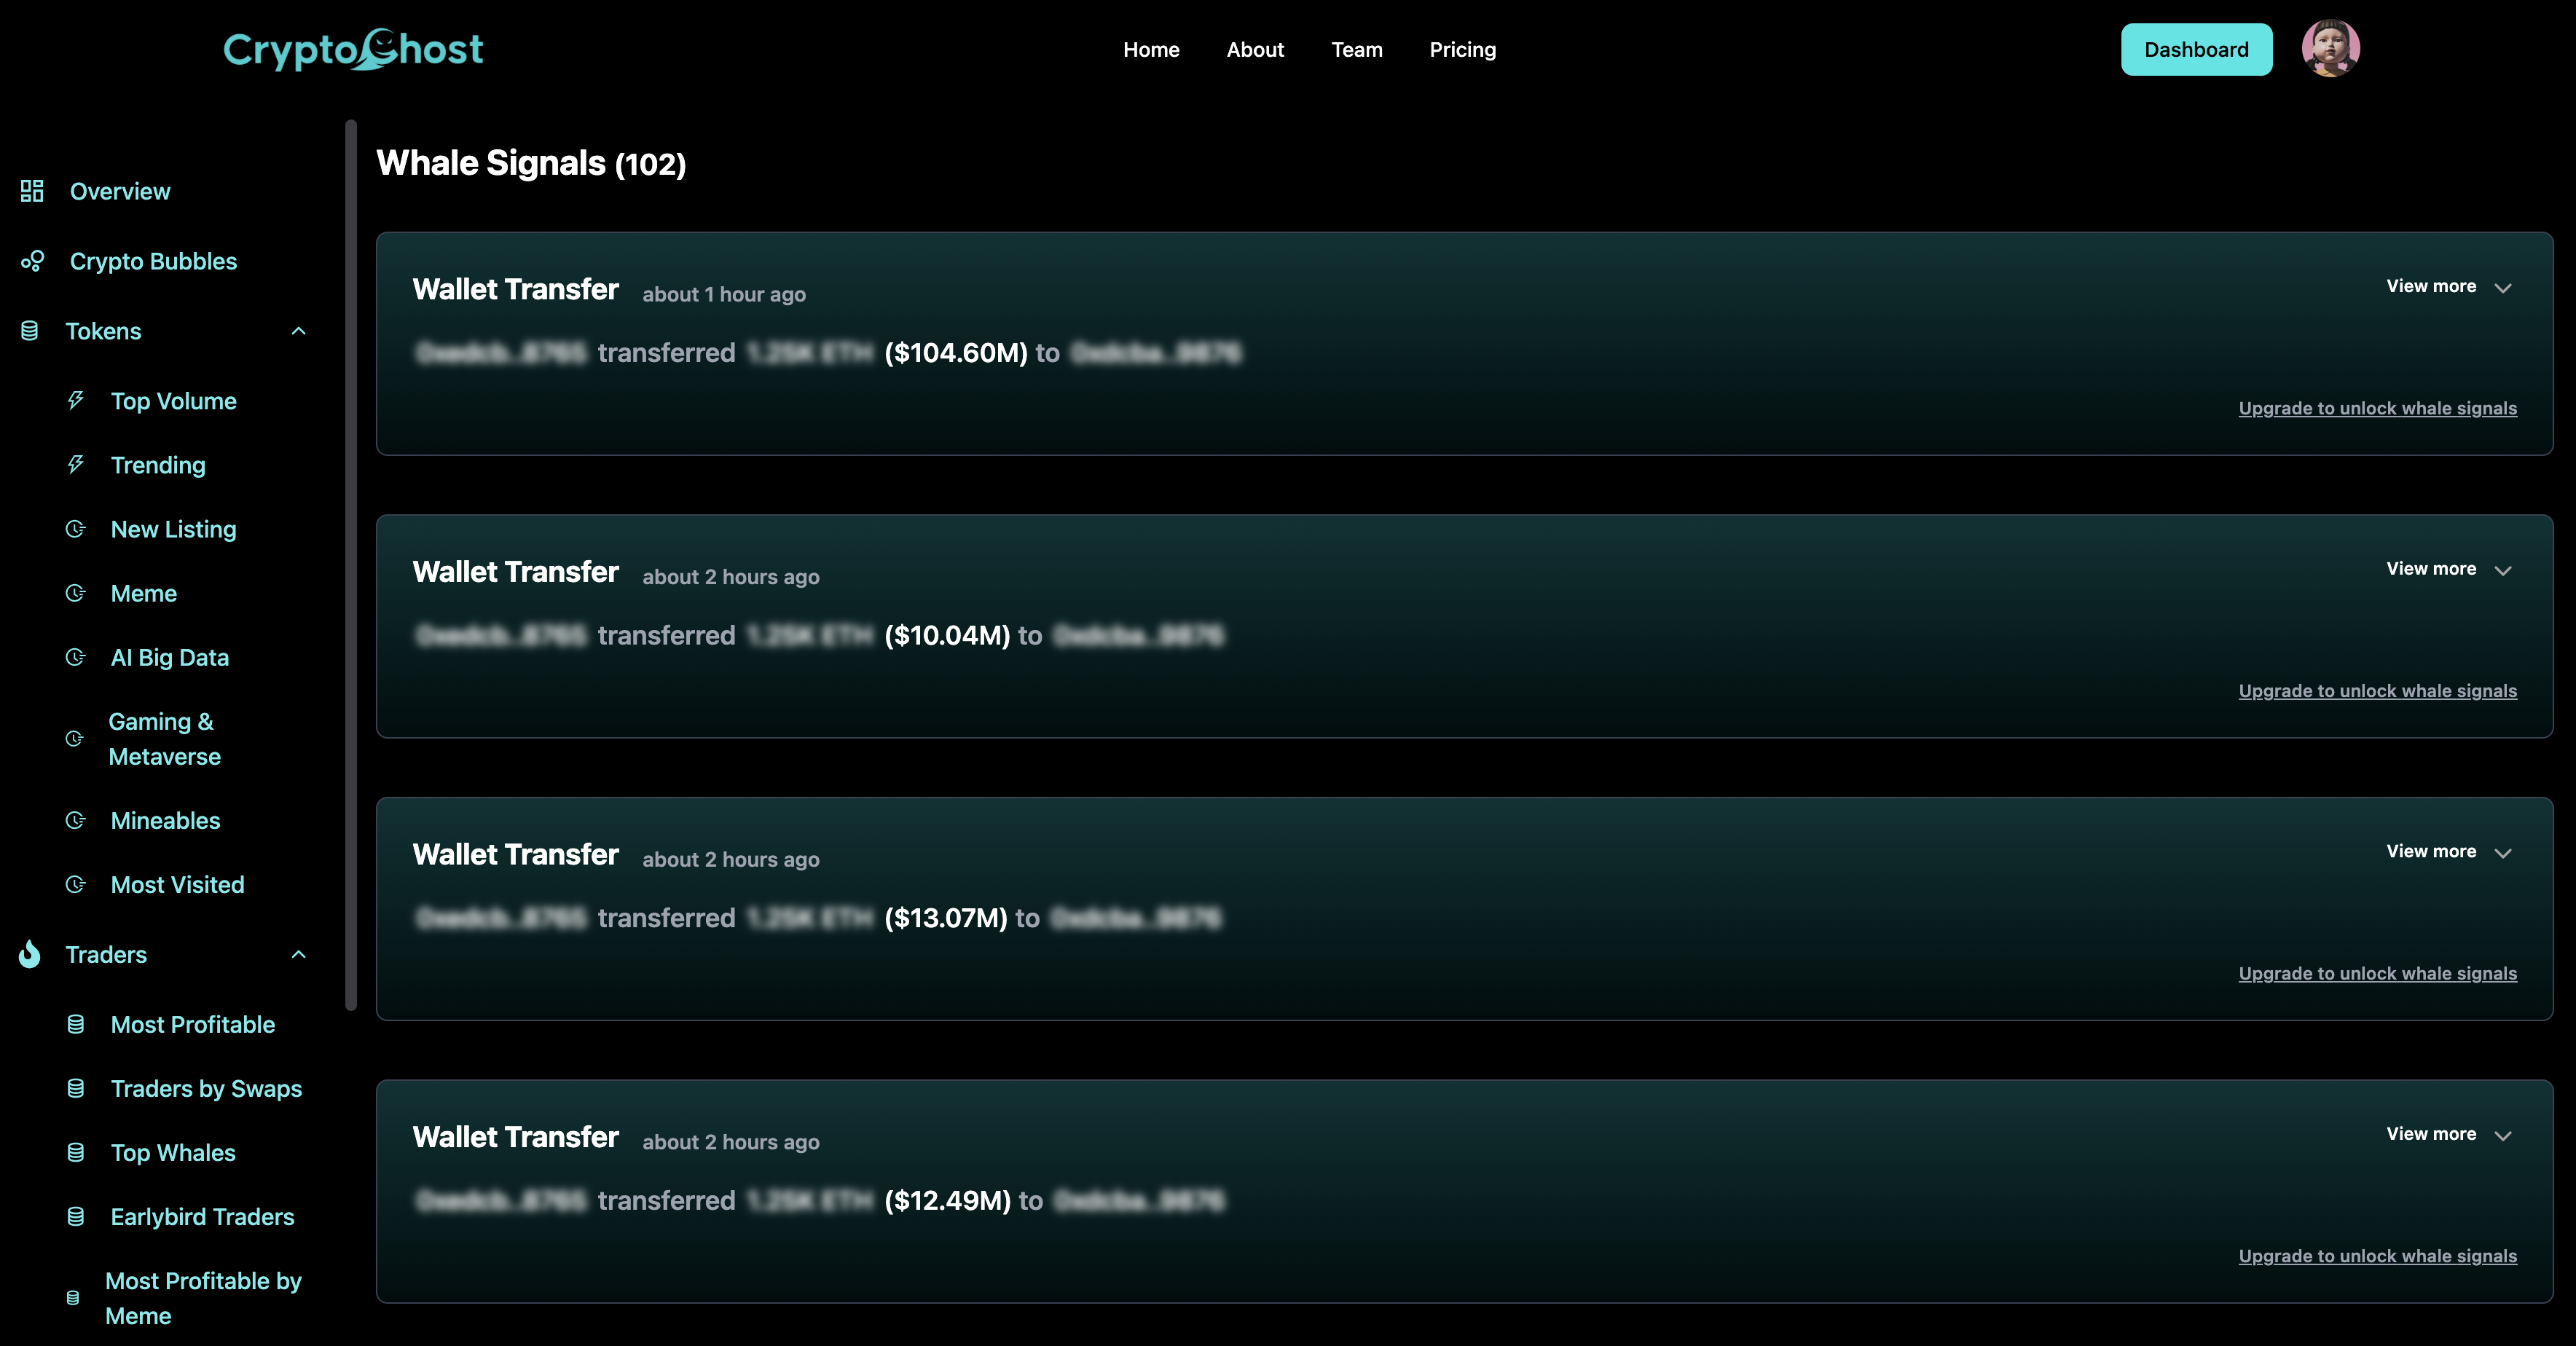Open the Pricing page

[1462, 49]
